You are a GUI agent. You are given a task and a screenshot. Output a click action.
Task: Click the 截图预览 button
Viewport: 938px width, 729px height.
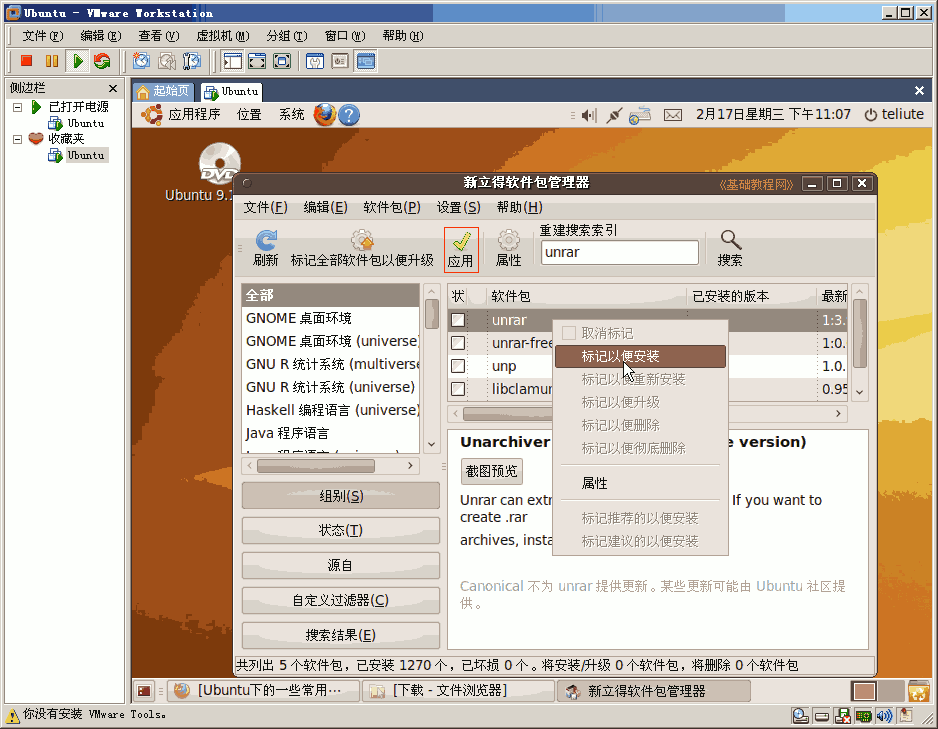(x=491, y=471)
